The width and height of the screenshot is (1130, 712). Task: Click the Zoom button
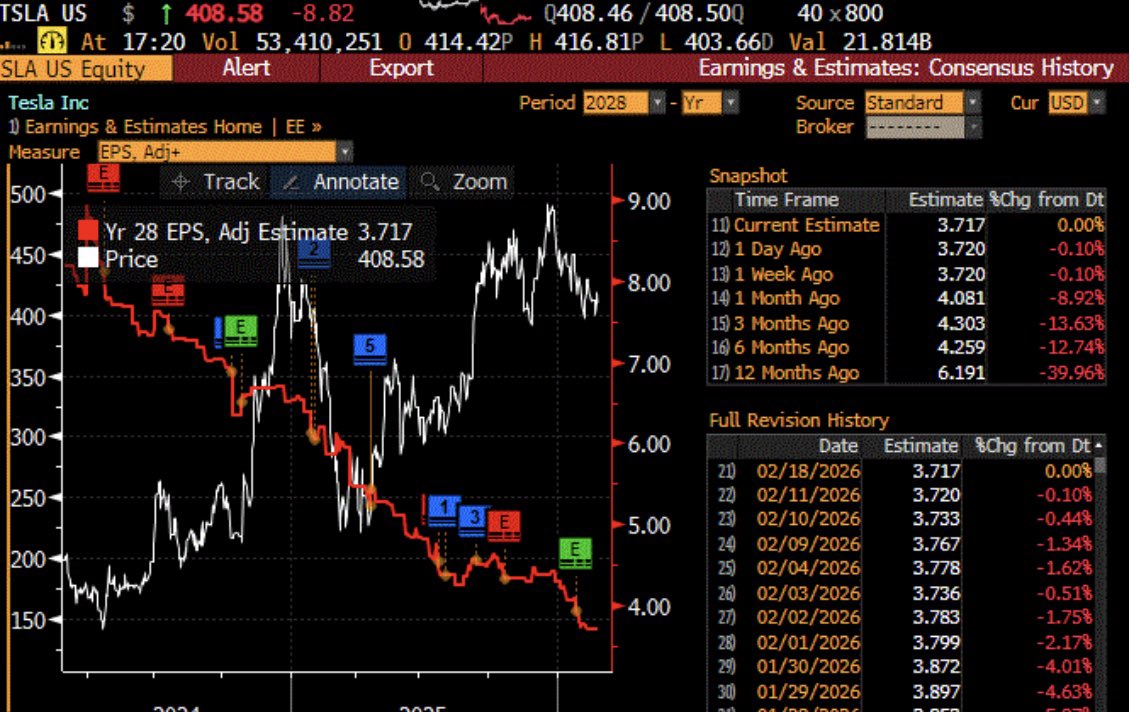pyautogui.click(x=463, y=182)
